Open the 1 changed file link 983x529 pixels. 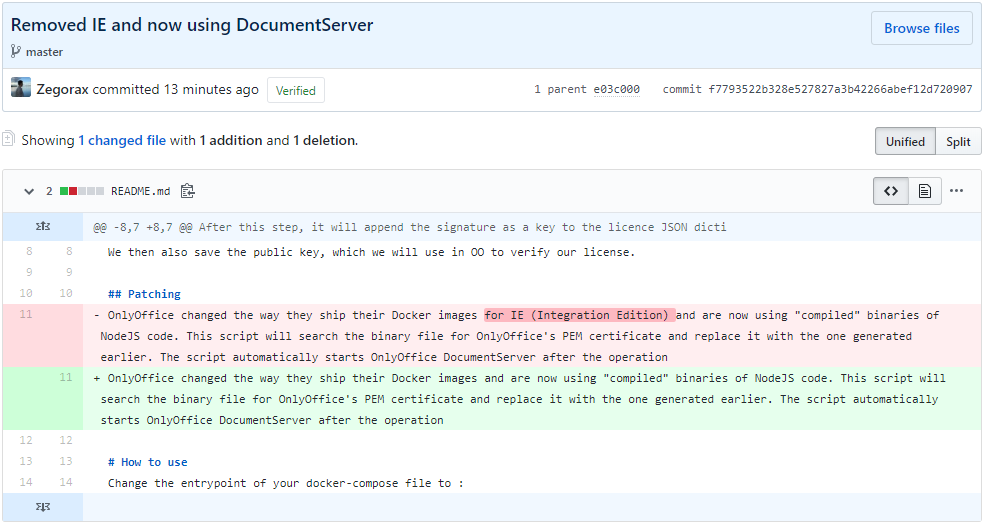(x=122, y=140)
